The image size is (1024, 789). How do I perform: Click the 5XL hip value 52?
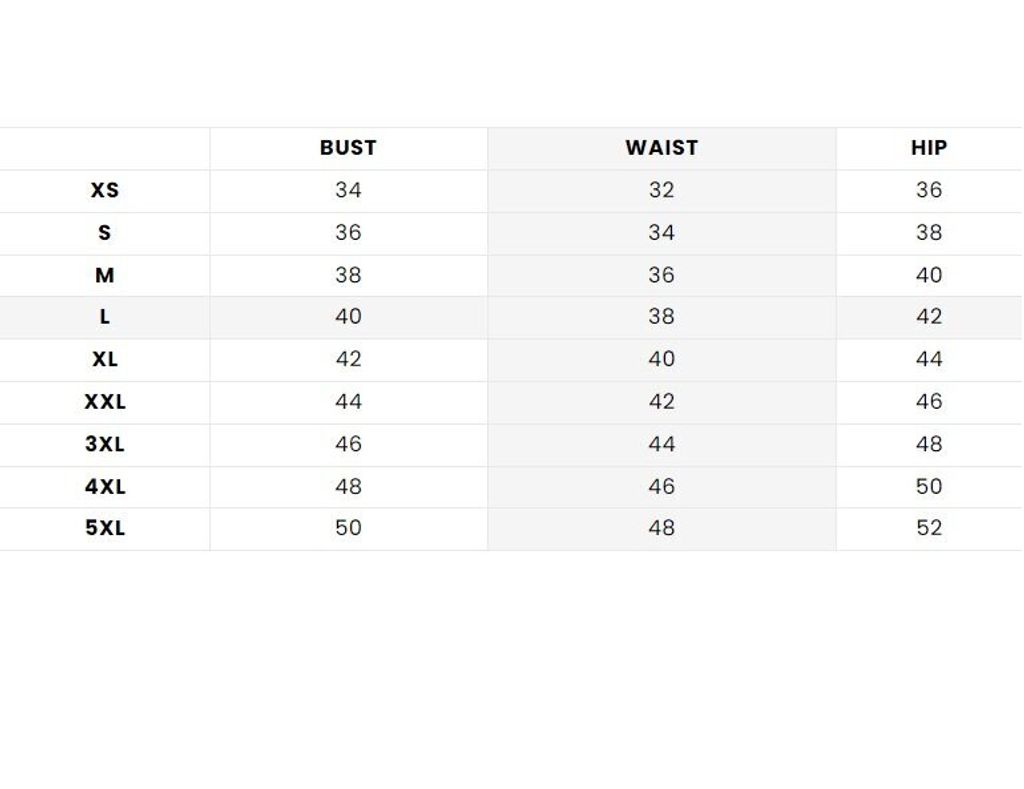(x=929, y=528)
